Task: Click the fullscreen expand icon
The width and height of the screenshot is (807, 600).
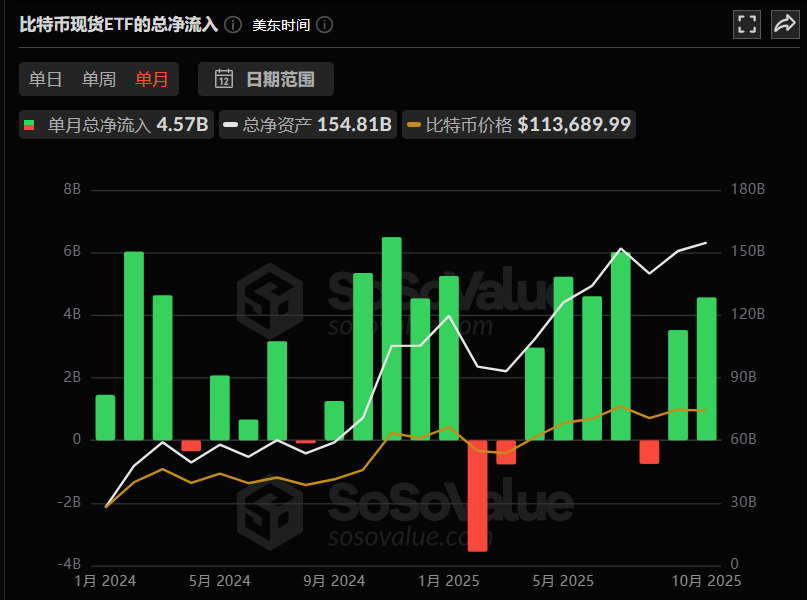Action: 746,24
